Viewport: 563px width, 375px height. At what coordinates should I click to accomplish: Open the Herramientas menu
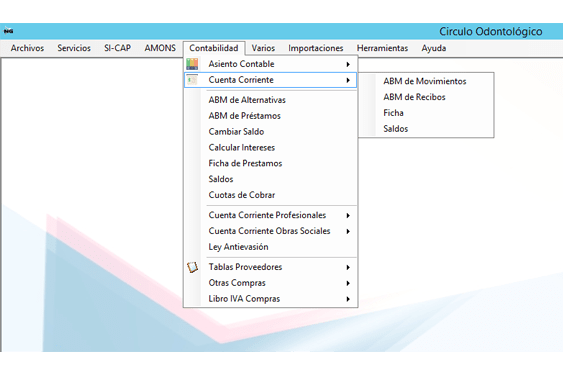382,48
